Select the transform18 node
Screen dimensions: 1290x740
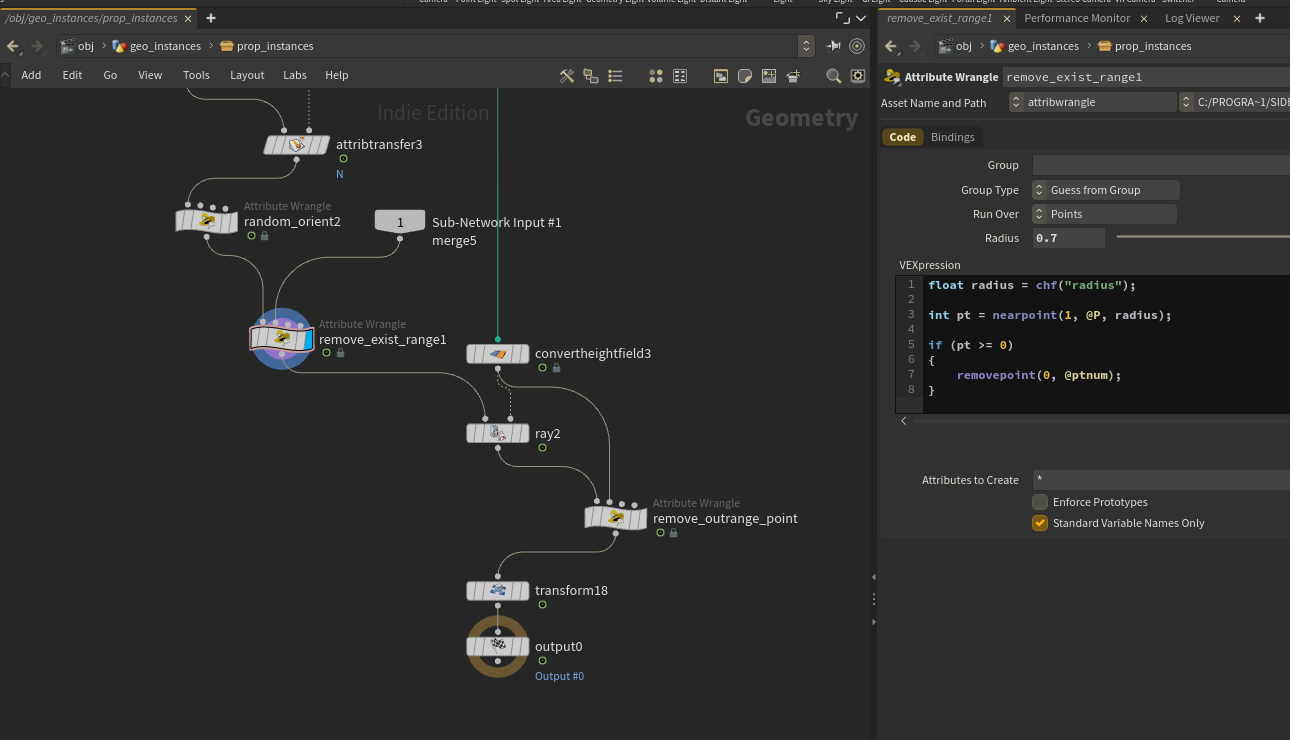pos(498,591)
